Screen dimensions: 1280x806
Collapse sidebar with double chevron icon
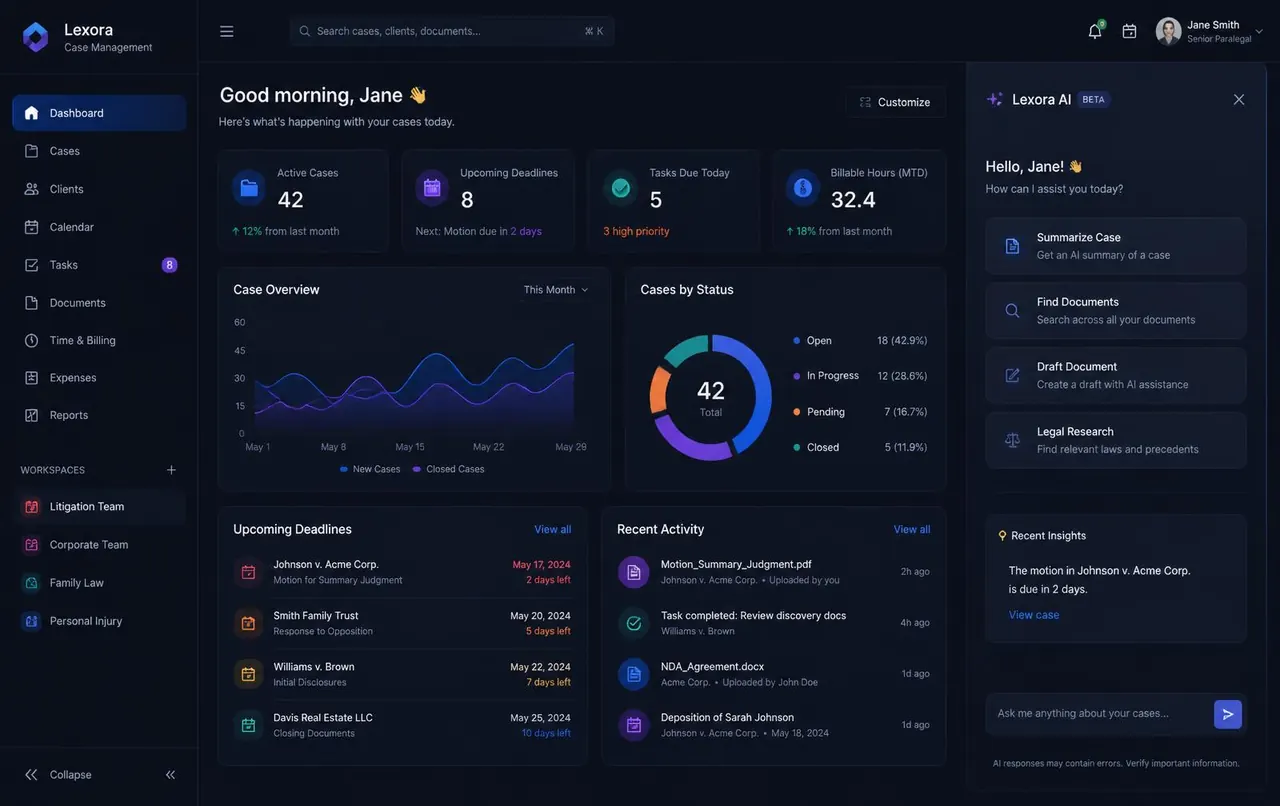tap(170, 775)
